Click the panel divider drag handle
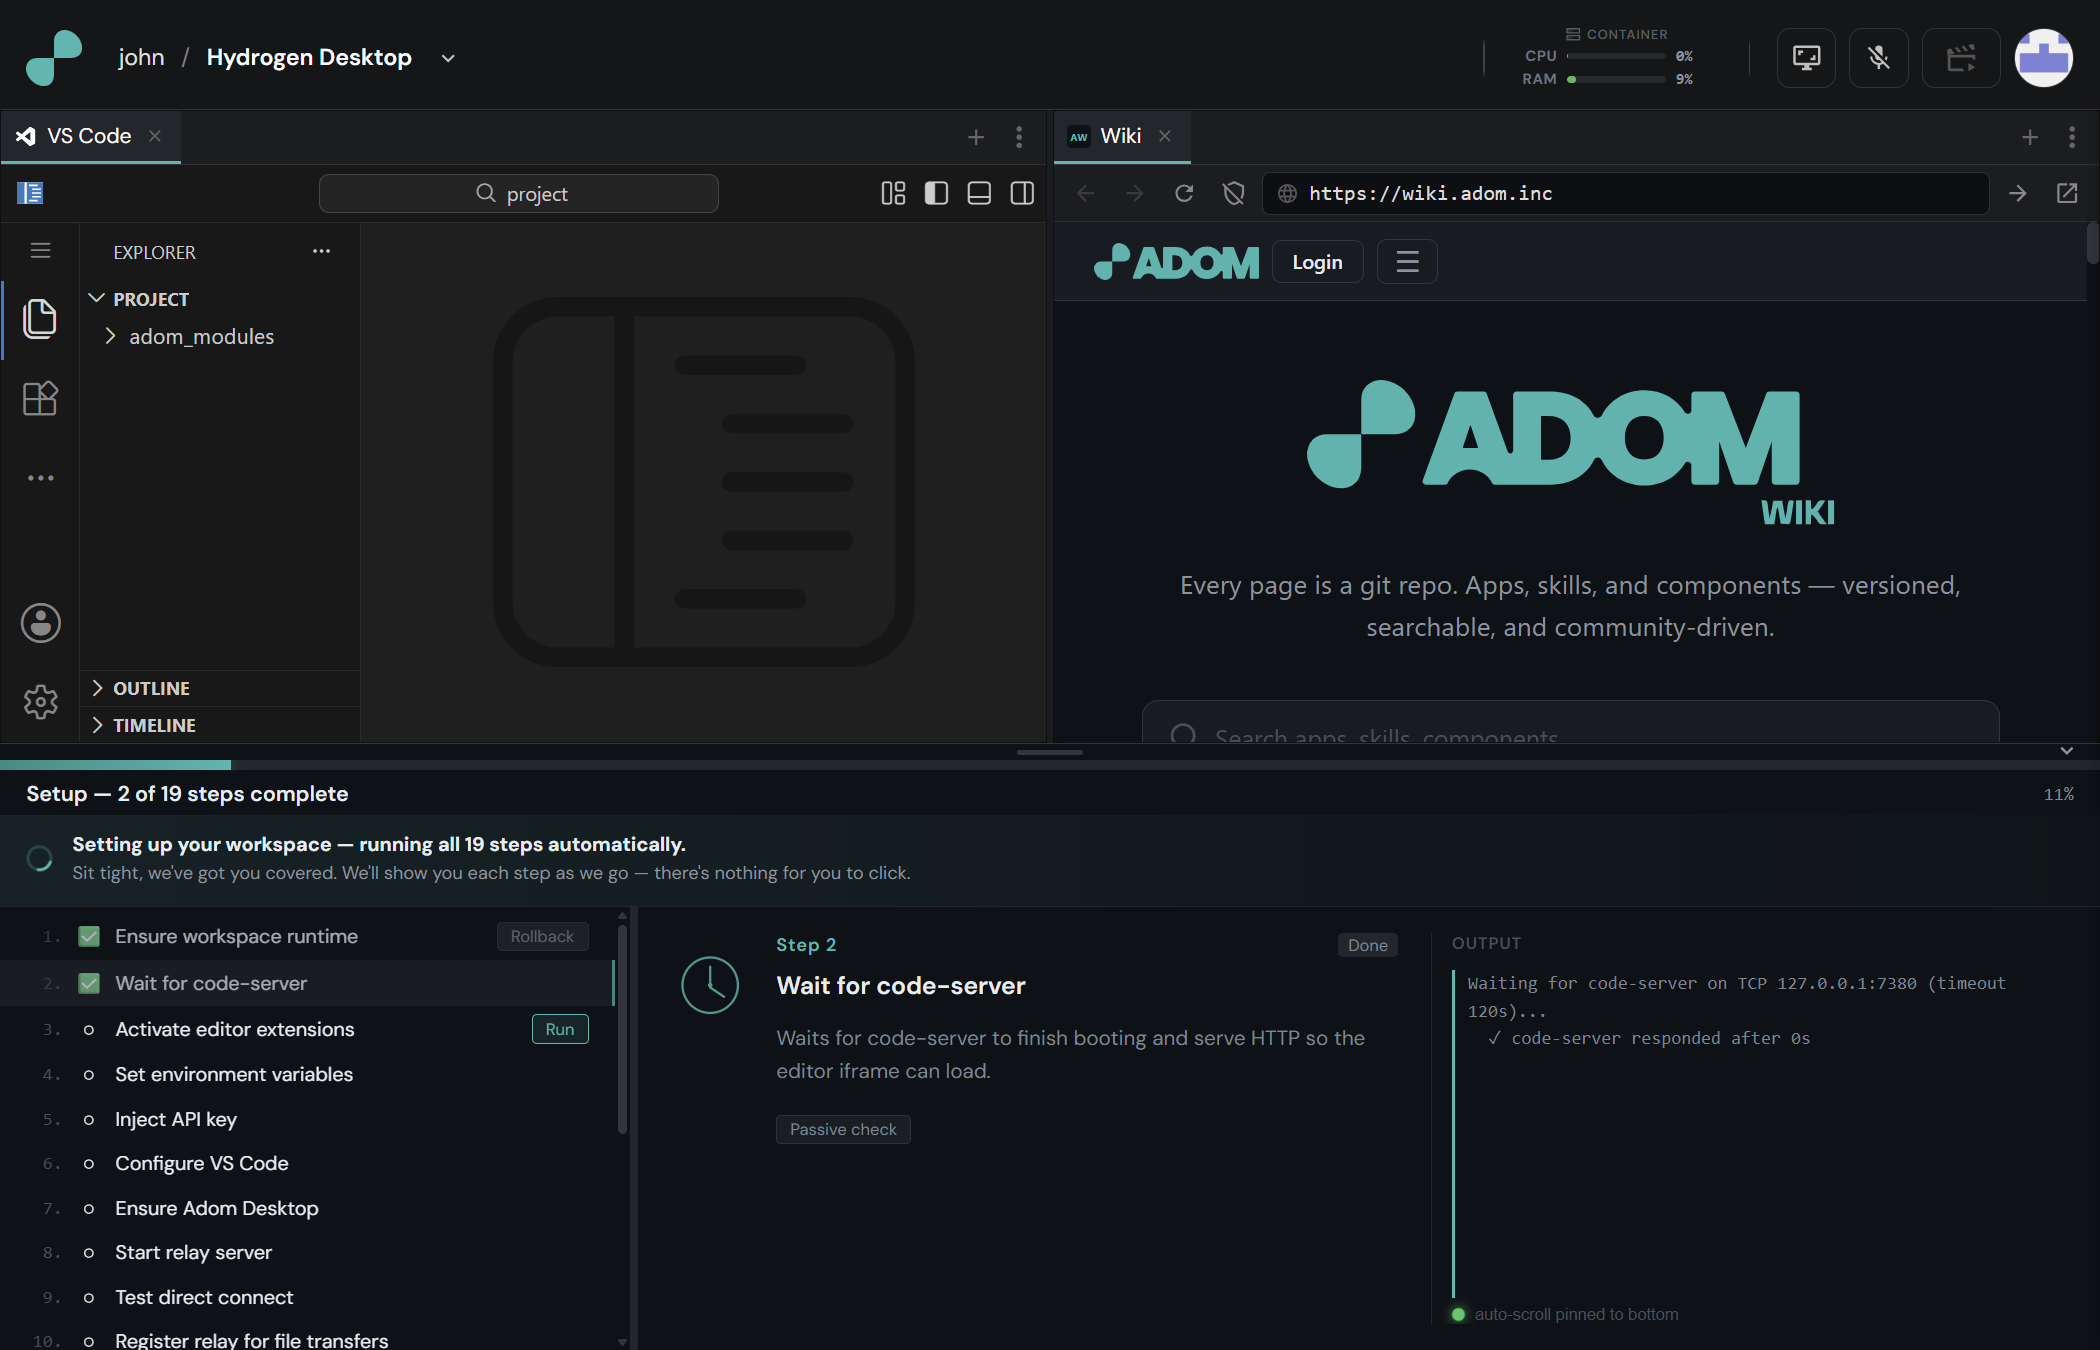Viewport: 2100px width, 1350px height. point(1050,752)
